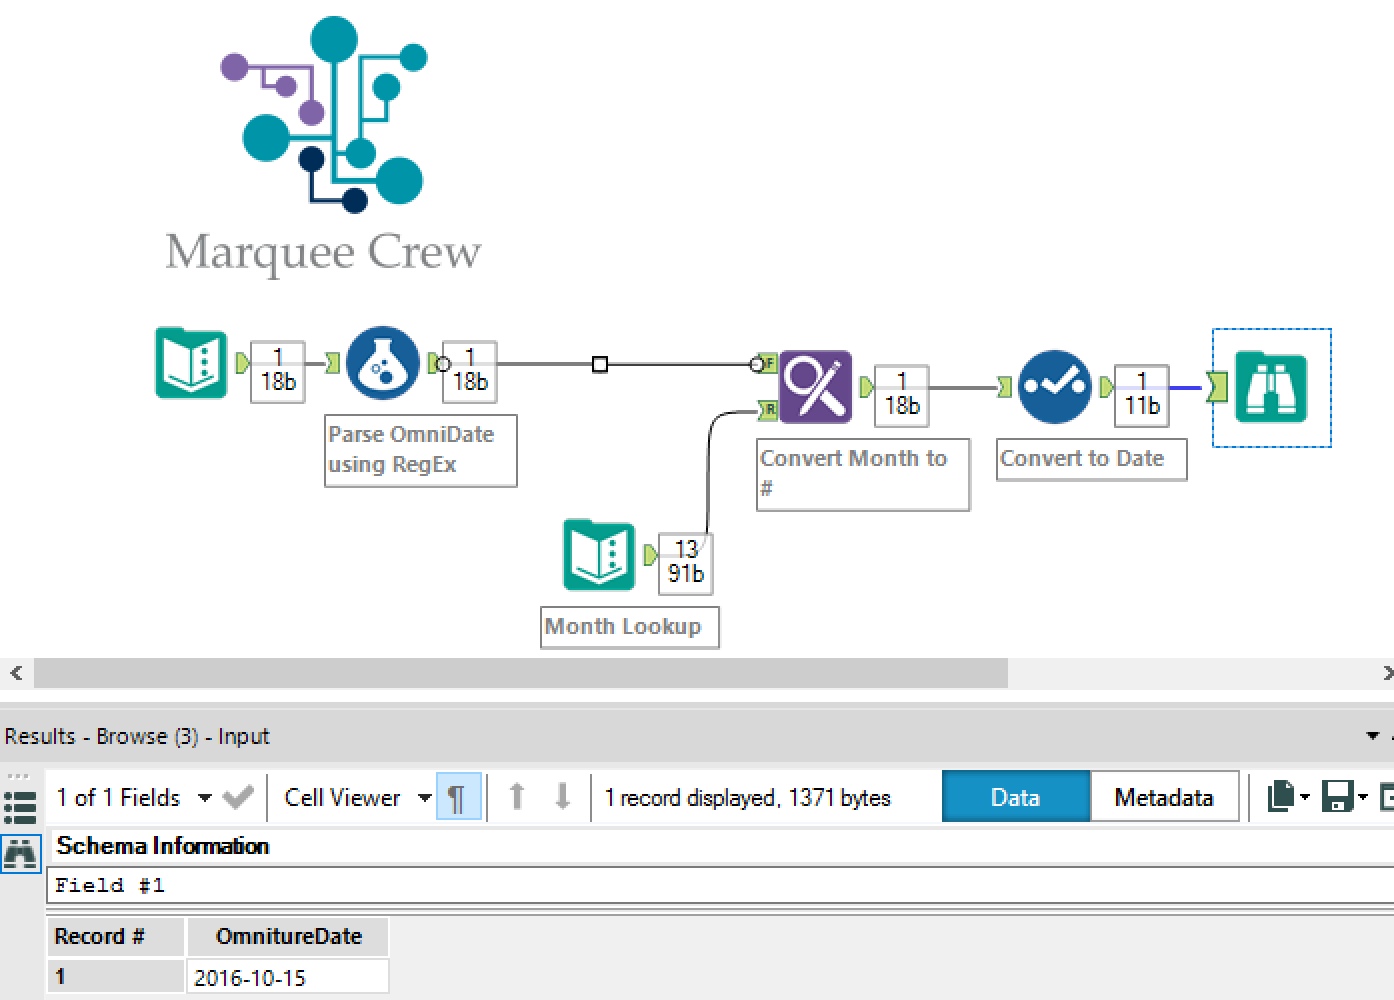Click Text Input output anchor
This screenshot has width=1394, height=1000.
click(242, 363)
